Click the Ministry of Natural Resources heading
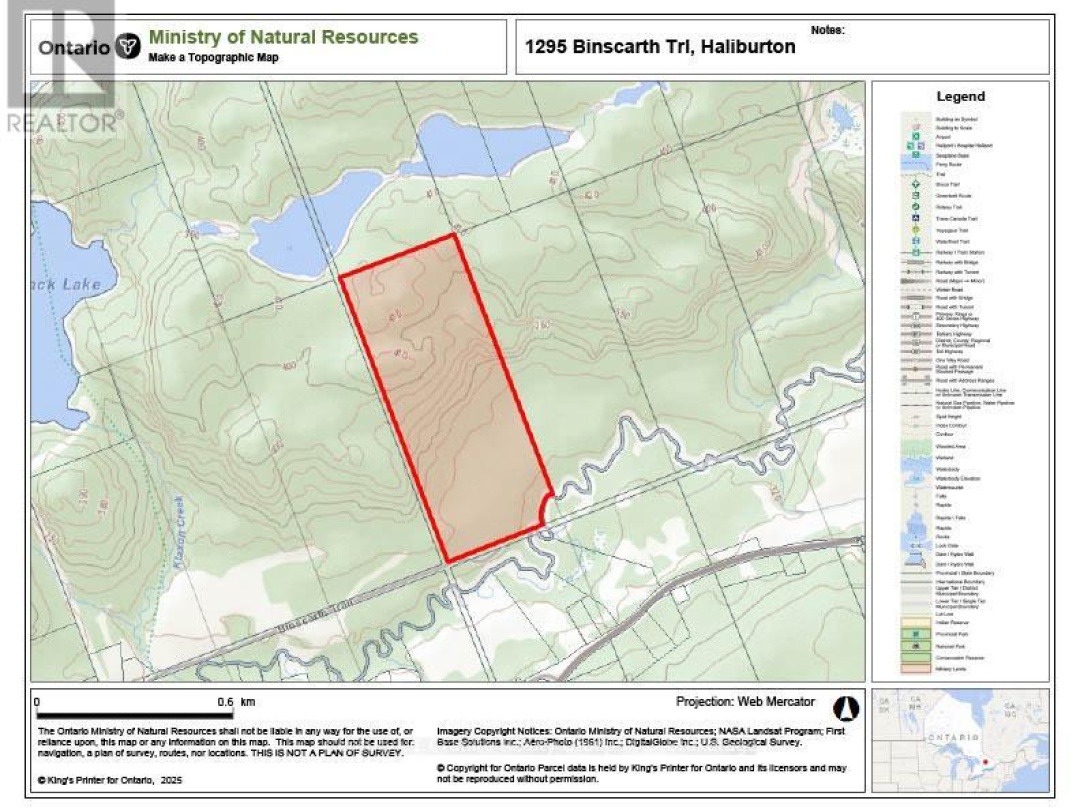 coord(283,37)
